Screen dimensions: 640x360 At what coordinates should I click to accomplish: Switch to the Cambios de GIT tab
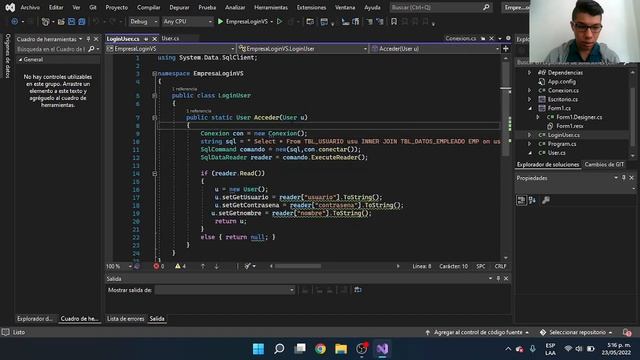click(604, 164)
